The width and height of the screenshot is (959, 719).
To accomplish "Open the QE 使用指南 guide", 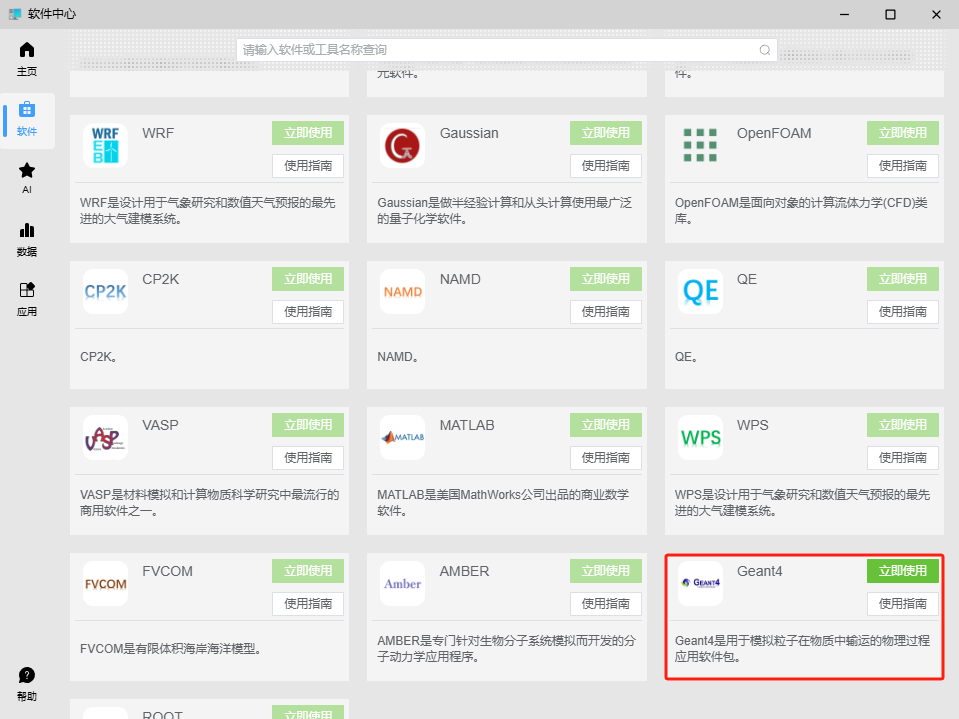I will point(903,312).
